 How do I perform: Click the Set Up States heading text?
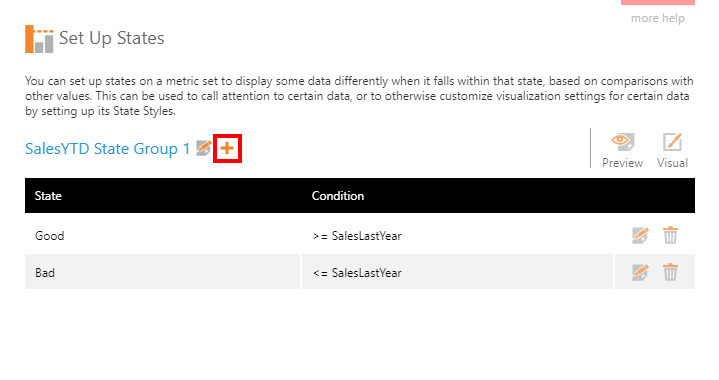coord(111,38)
